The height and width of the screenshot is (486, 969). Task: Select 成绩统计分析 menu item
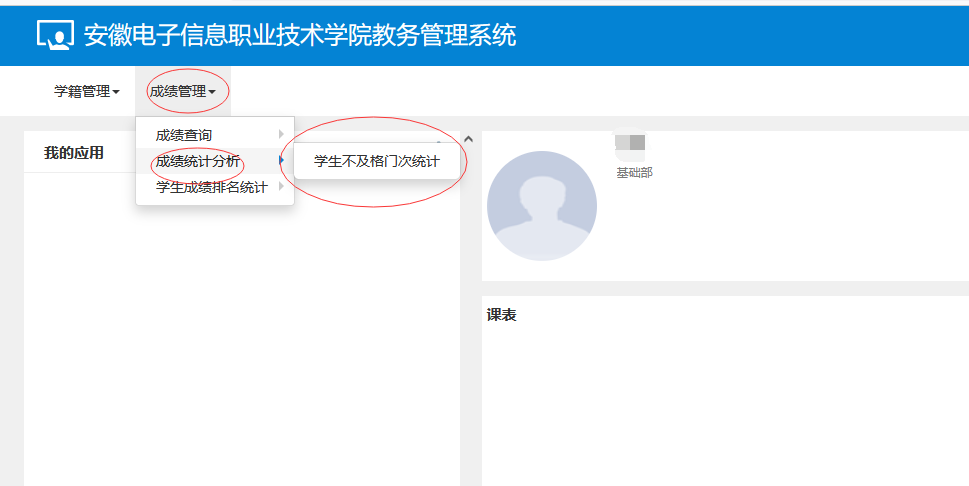click(x=198, y=161)
